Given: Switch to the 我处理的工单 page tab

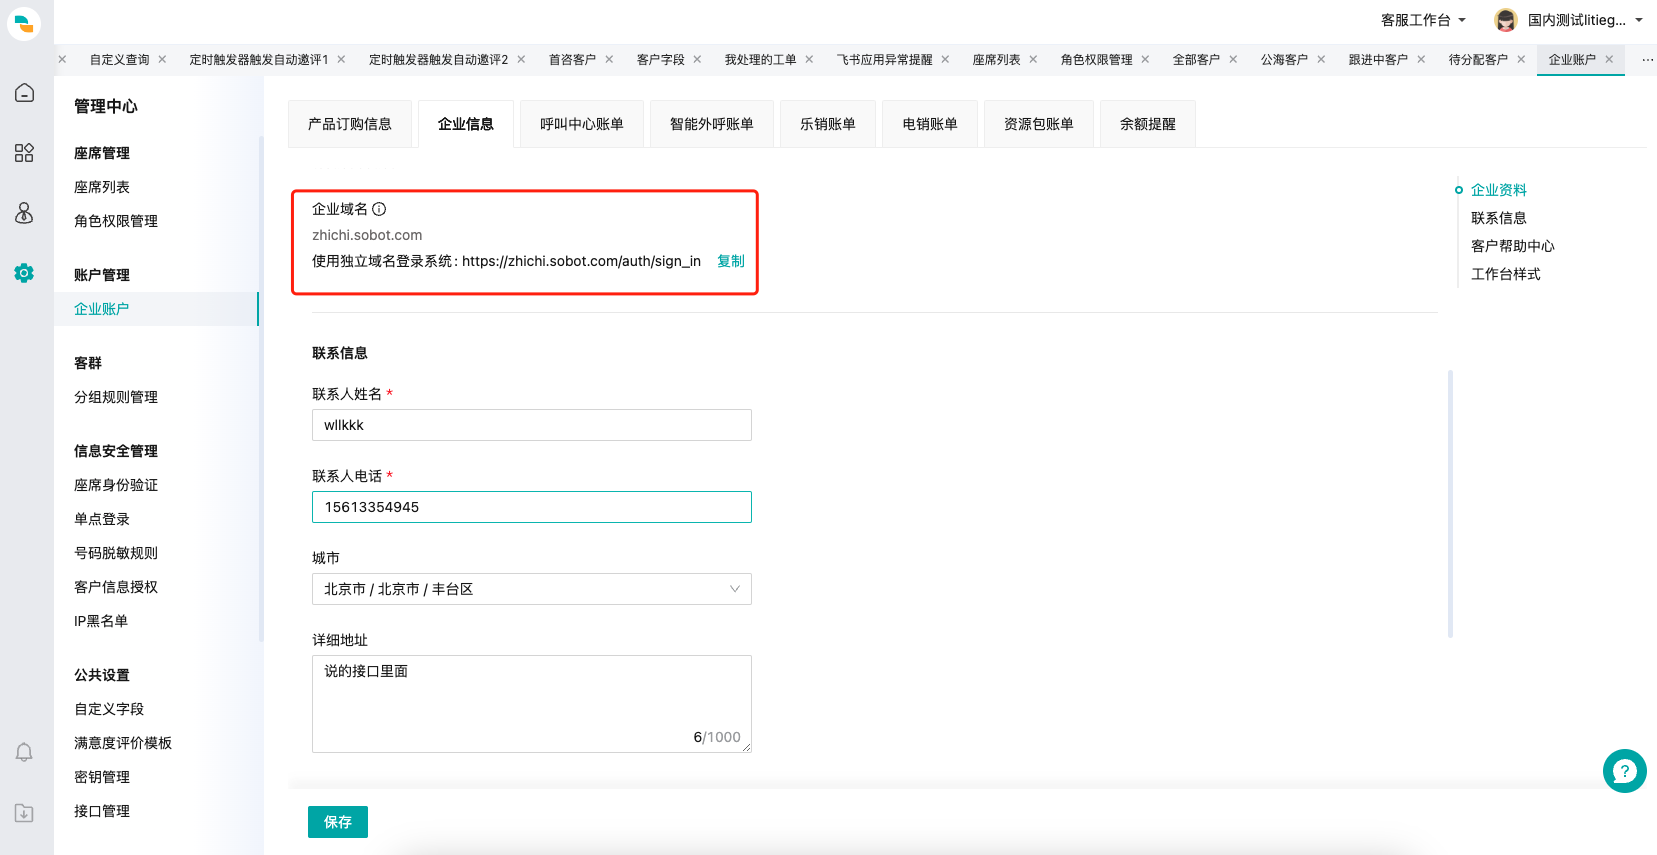Looking at the screenshot, I should (x=761, y=60).
